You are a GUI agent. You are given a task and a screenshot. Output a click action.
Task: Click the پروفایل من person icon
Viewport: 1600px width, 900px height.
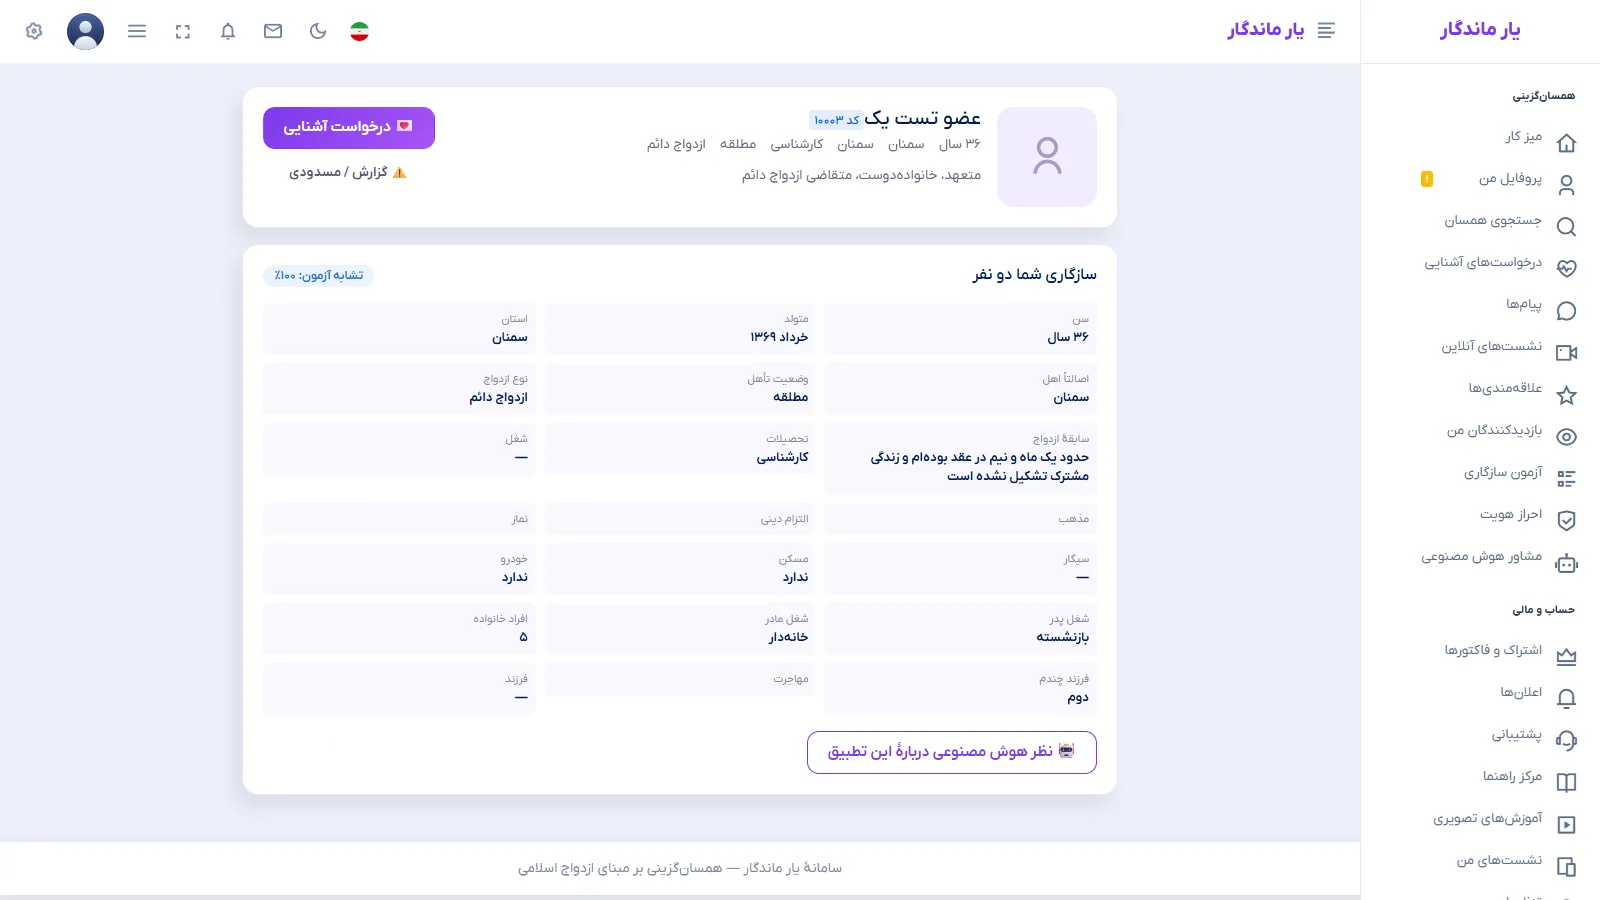click(x=1567, y=185)
